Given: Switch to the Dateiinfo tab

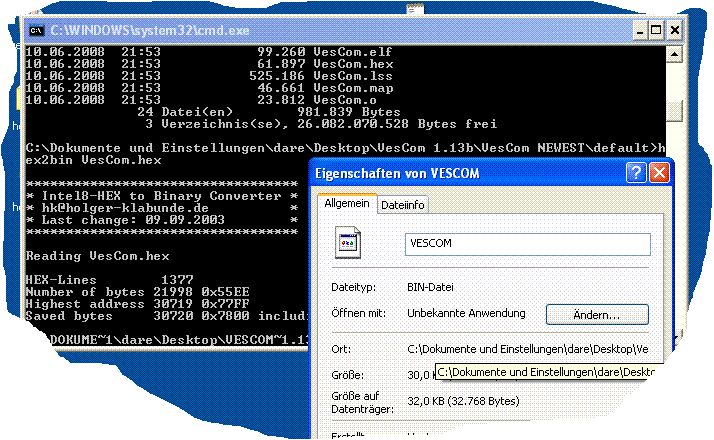Looking at the screenshot, I should (403, 205).
